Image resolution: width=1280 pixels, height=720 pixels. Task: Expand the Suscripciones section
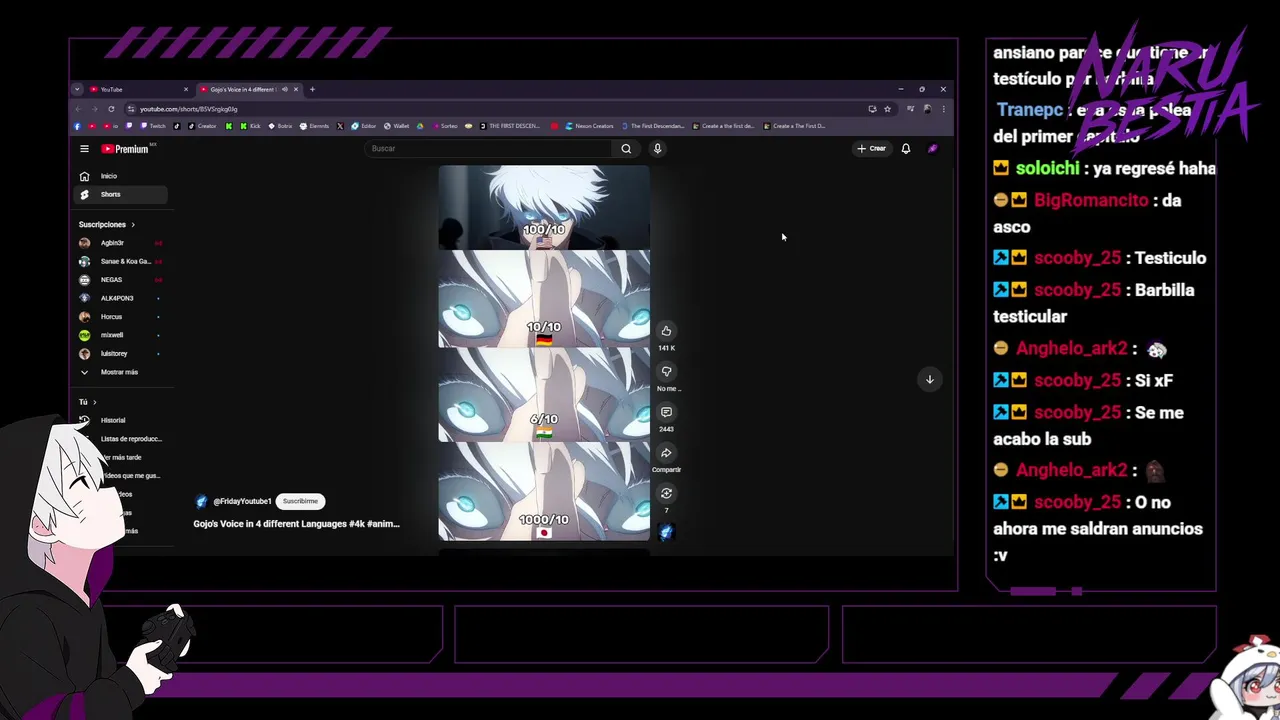pos(107,225)
